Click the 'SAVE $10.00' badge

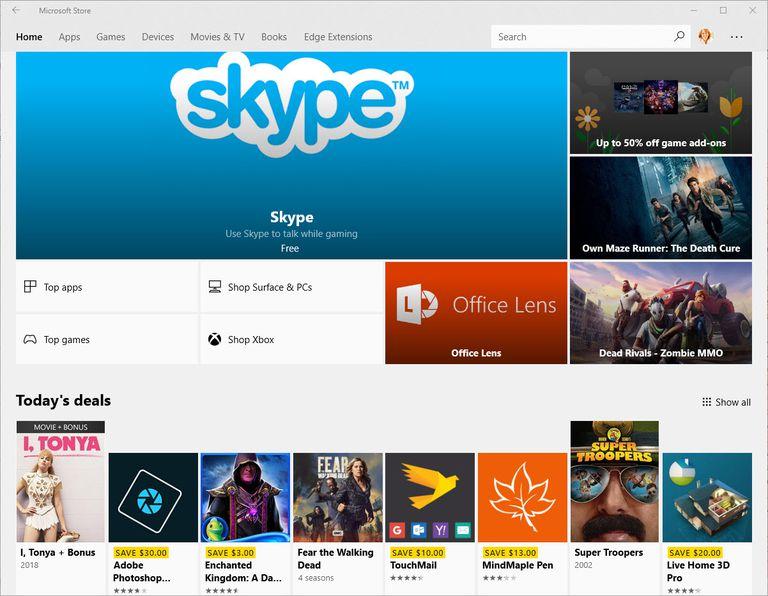417,552
